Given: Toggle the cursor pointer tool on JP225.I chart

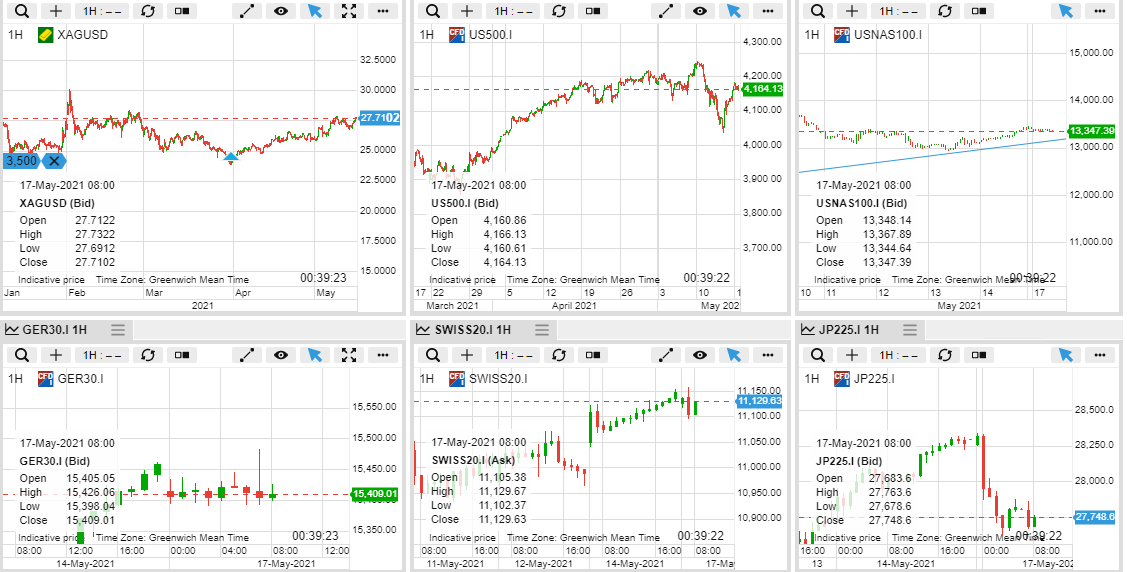Looking at the screenshot, I should point(1066,355).
